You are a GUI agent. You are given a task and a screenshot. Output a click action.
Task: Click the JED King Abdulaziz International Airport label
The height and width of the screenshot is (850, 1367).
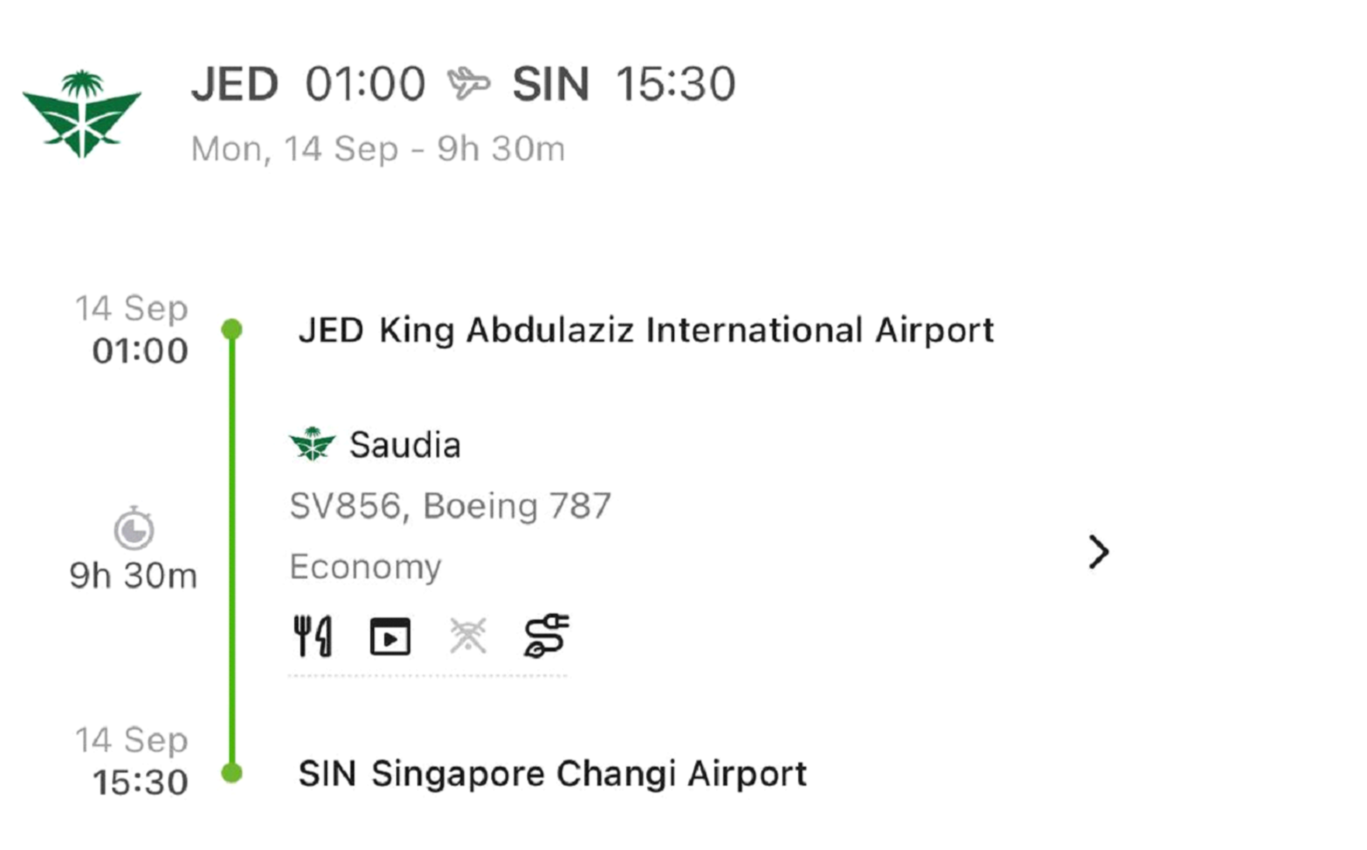[646, 330]
